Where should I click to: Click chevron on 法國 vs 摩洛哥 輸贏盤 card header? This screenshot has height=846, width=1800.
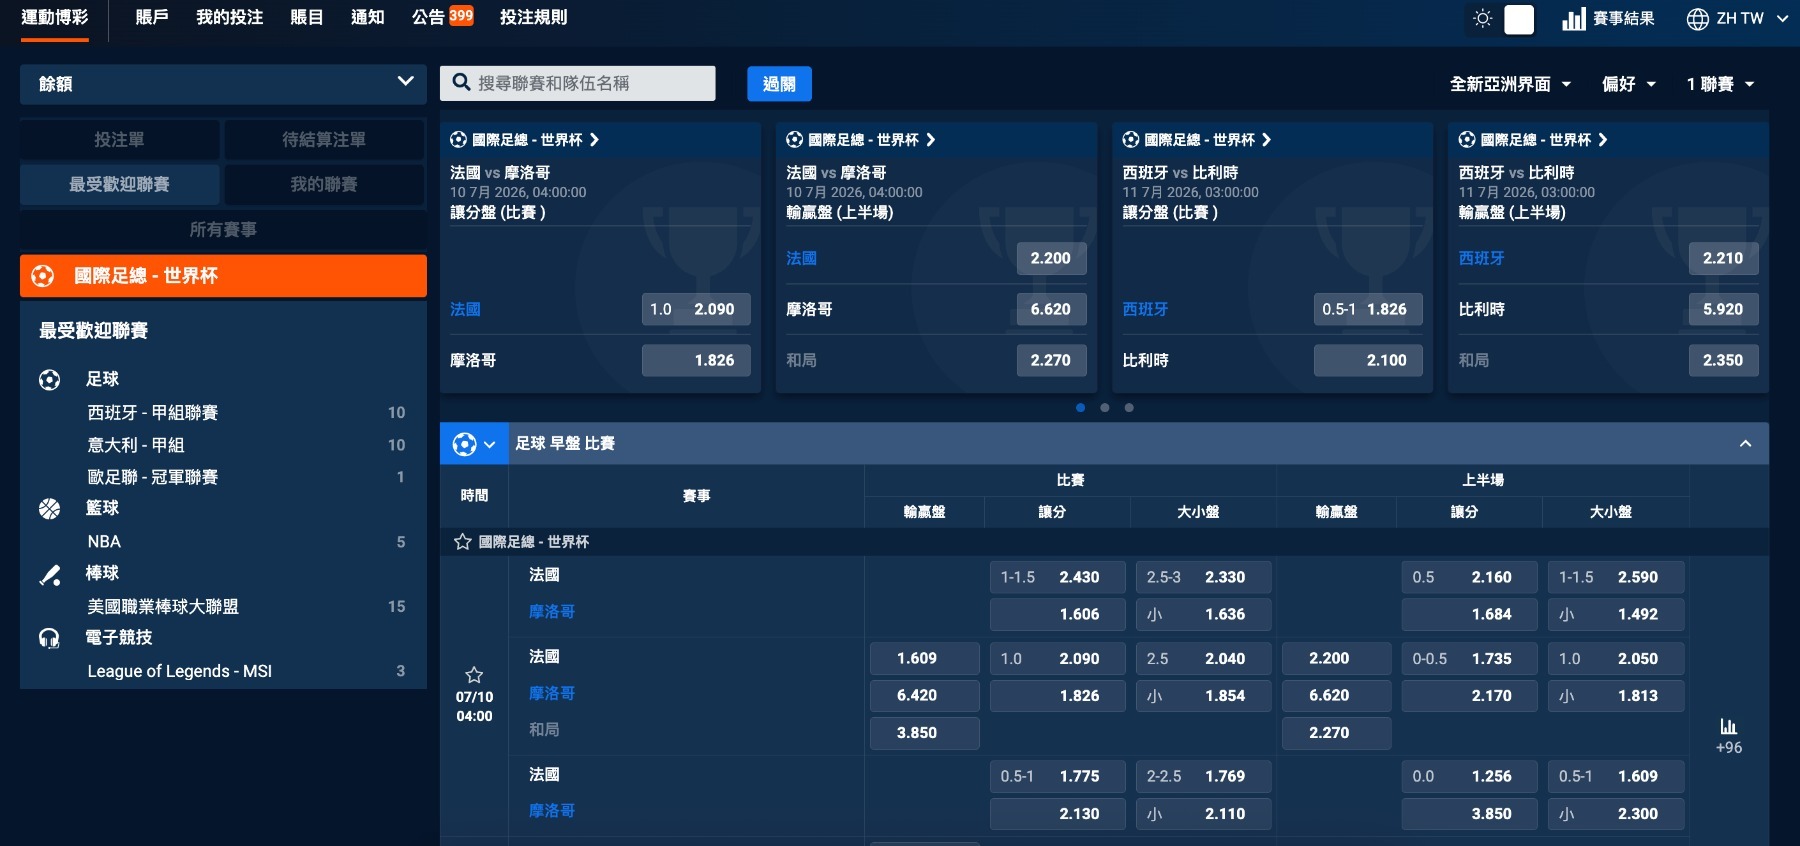[x=931, y=140]
